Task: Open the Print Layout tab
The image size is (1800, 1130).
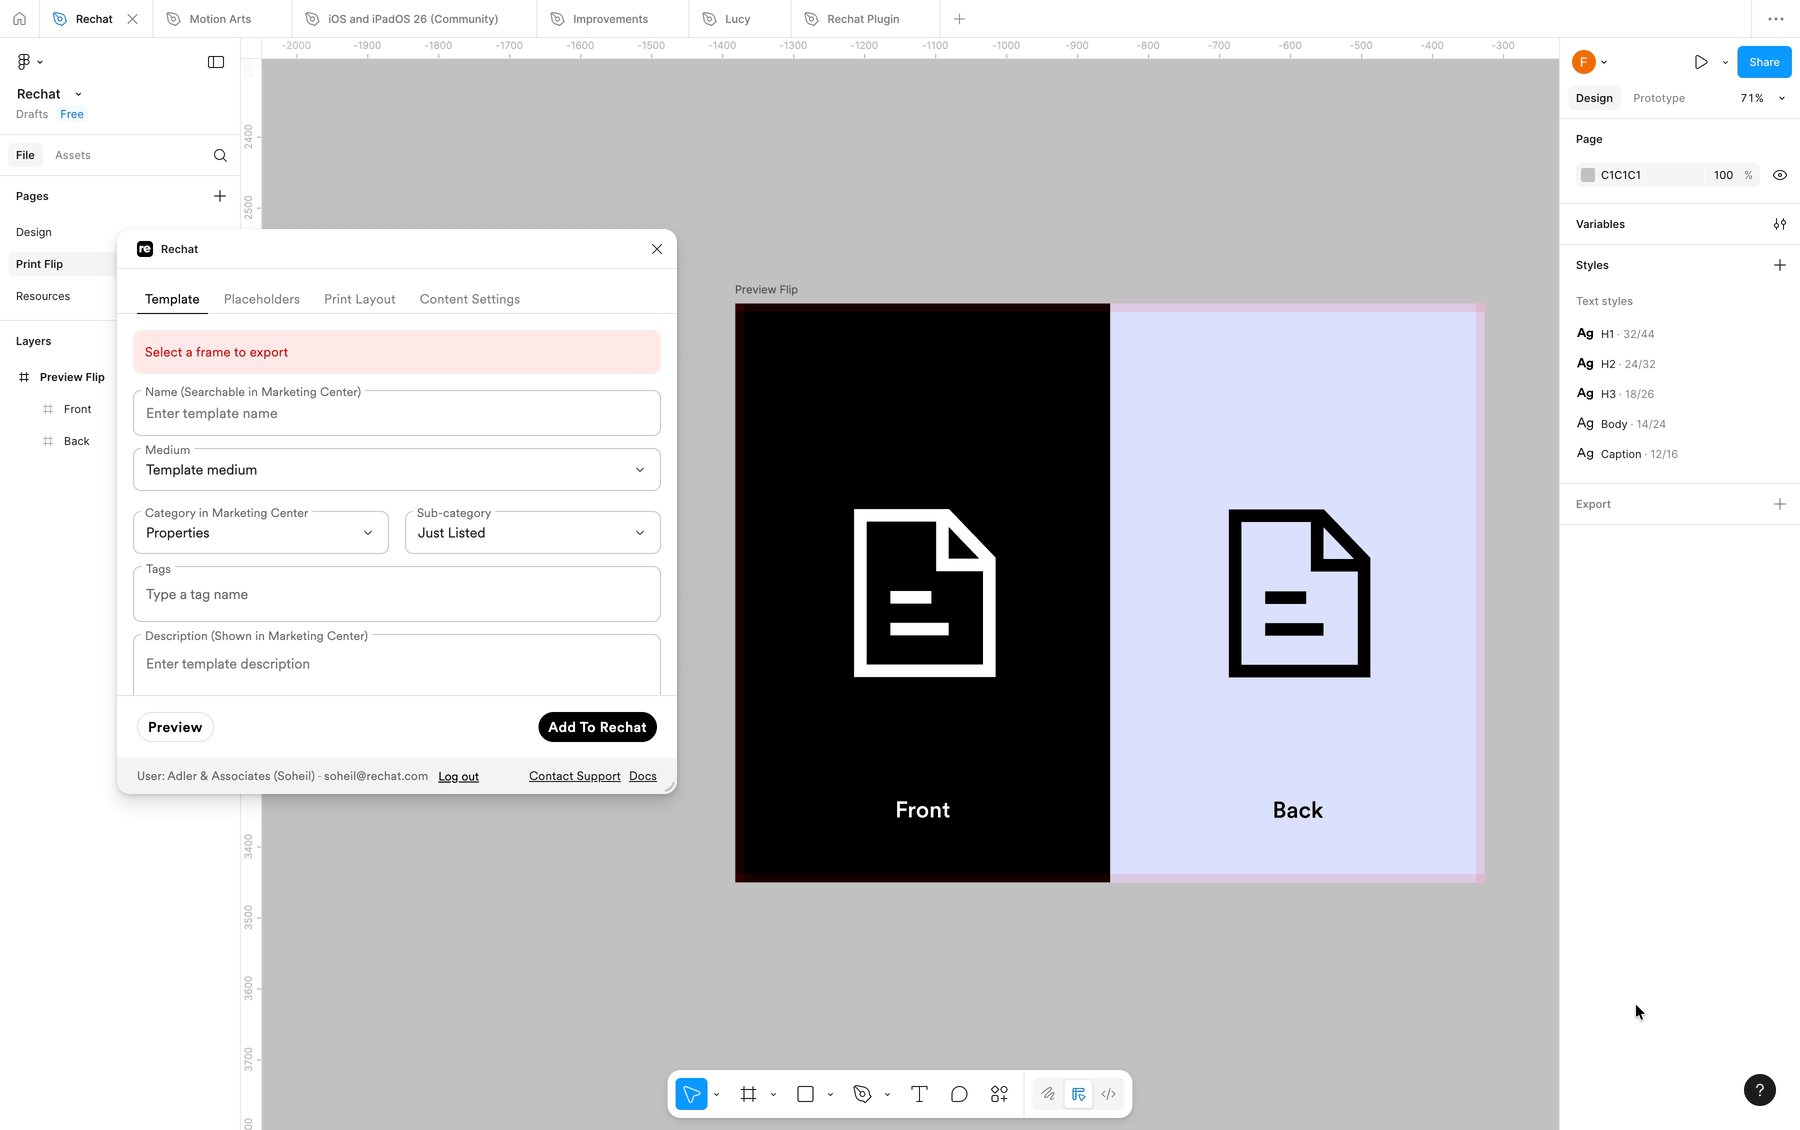Action: coord(359,299)
